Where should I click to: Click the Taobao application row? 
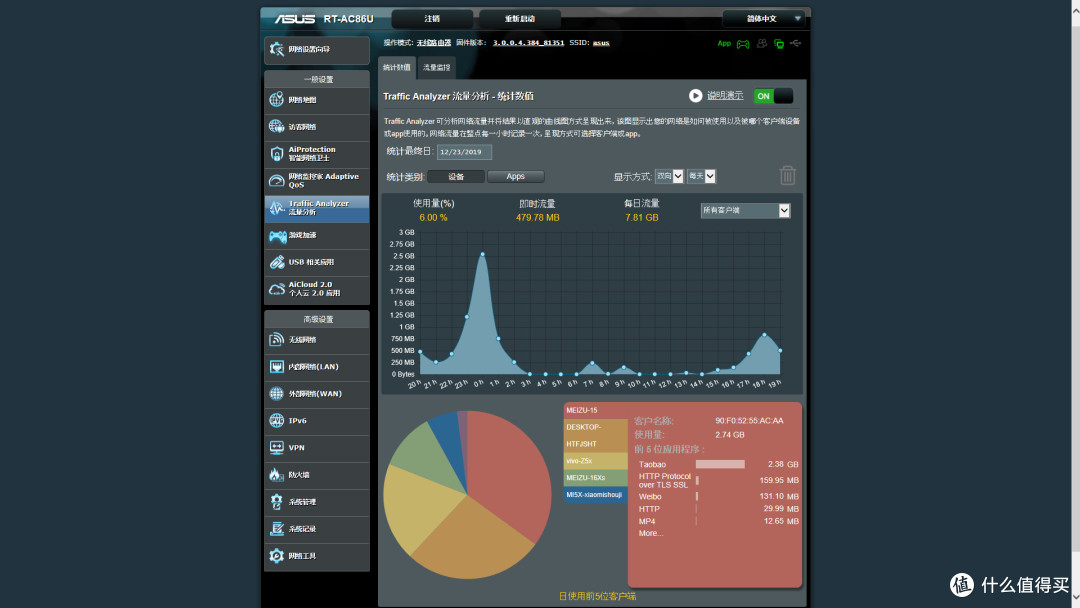click(x=718, y=465)
